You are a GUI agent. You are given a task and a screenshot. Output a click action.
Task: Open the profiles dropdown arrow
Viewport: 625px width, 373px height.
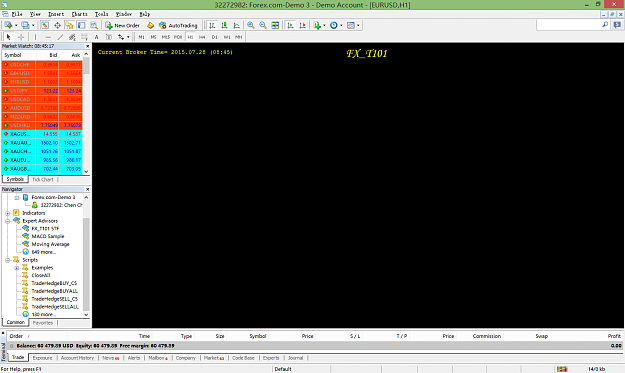33,25
